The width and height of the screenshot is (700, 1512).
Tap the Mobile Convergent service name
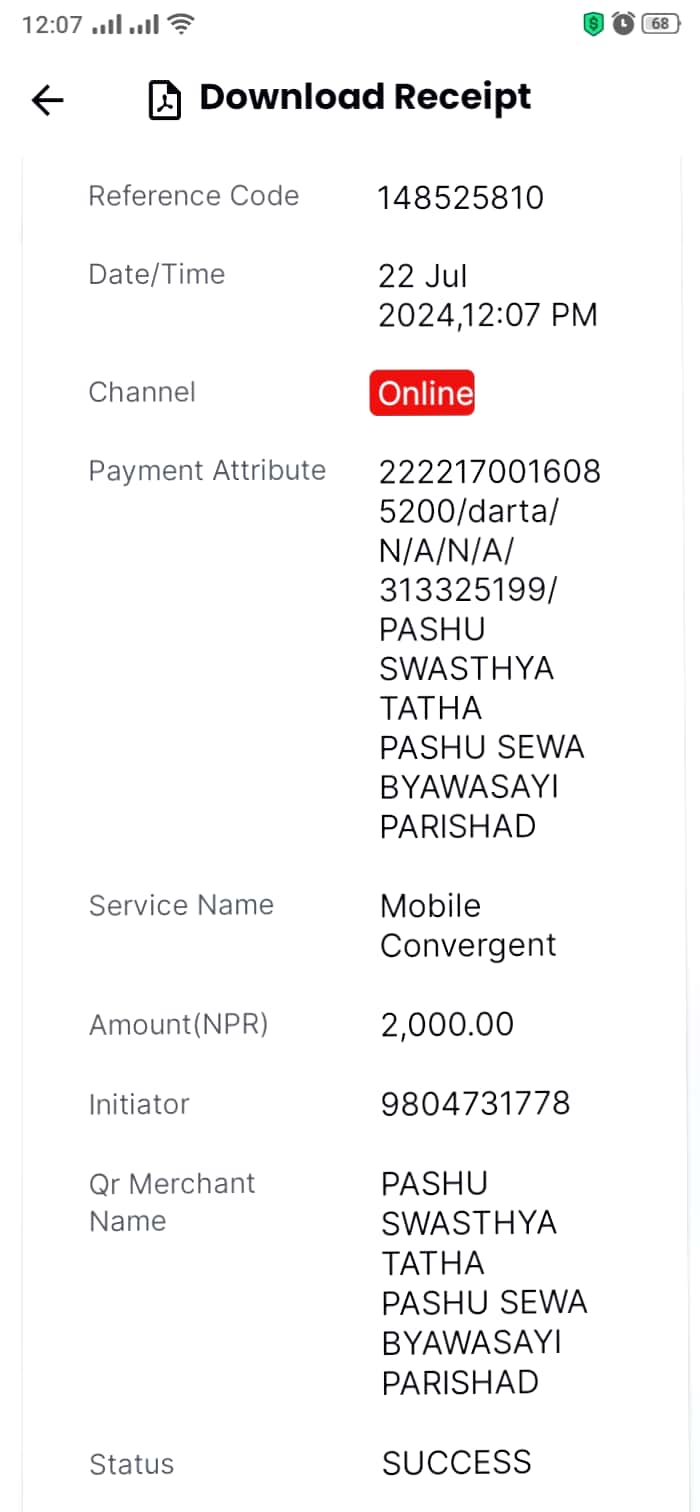pos(468,925)
